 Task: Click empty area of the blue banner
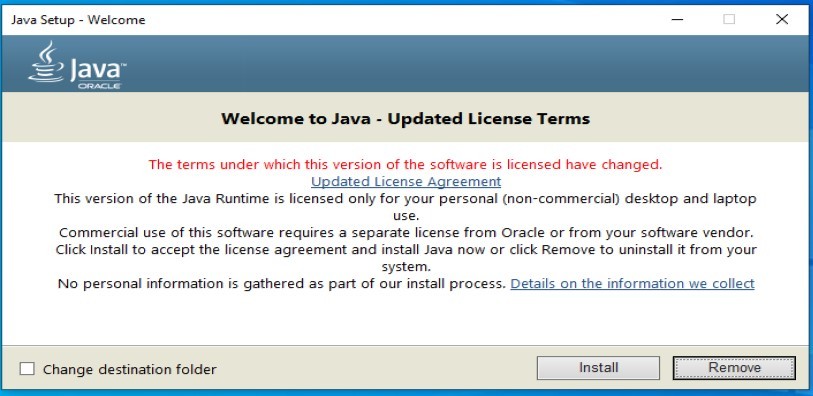467,63
